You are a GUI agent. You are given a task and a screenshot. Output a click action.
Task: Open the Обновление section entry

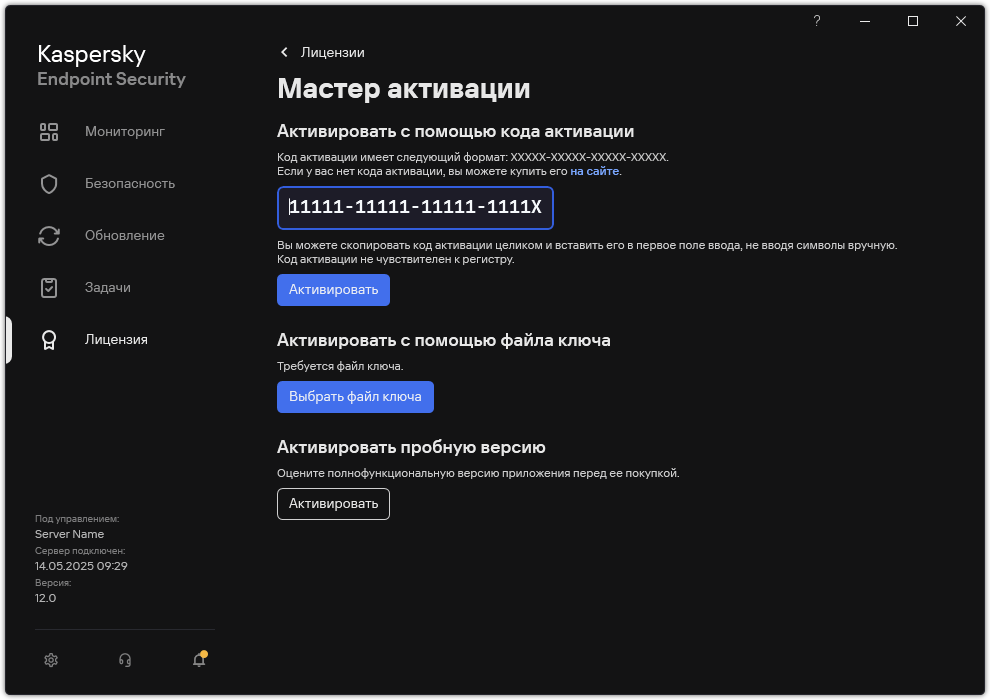point(123,235)
